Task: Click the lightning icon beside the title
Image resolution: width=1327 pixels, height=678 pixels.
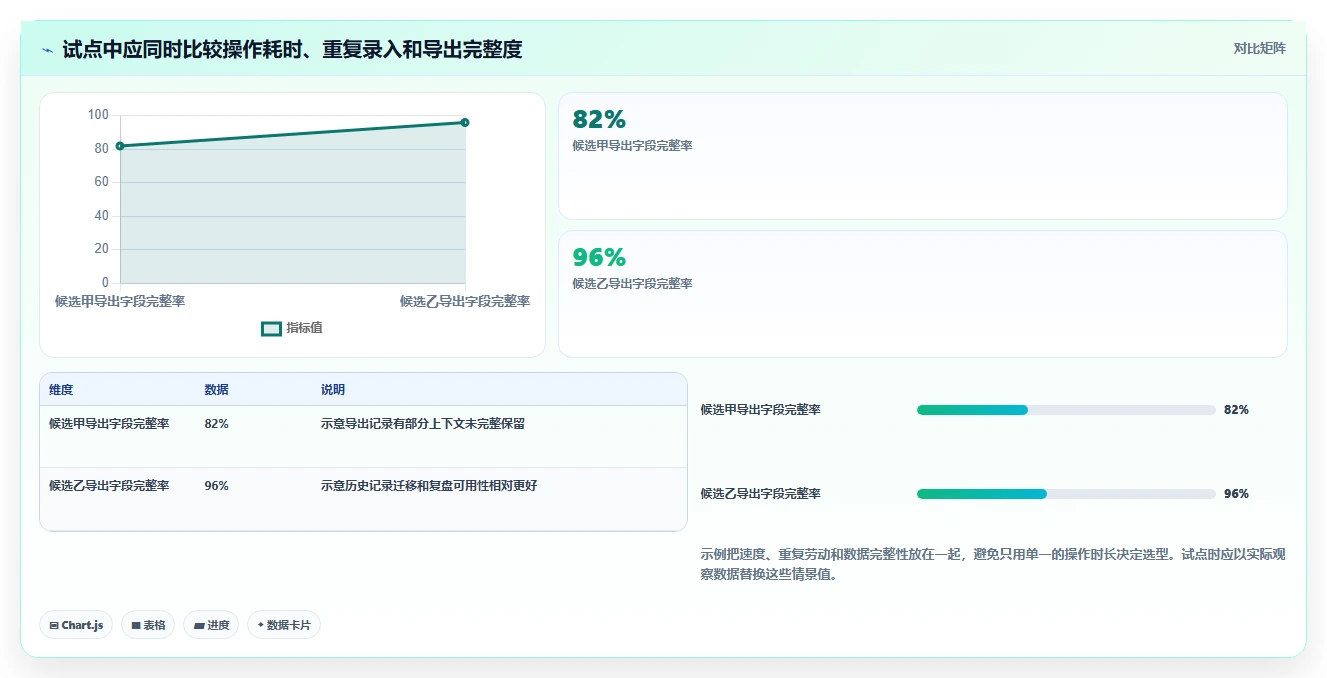Action: pyautogui.click(x=48, y=50)
